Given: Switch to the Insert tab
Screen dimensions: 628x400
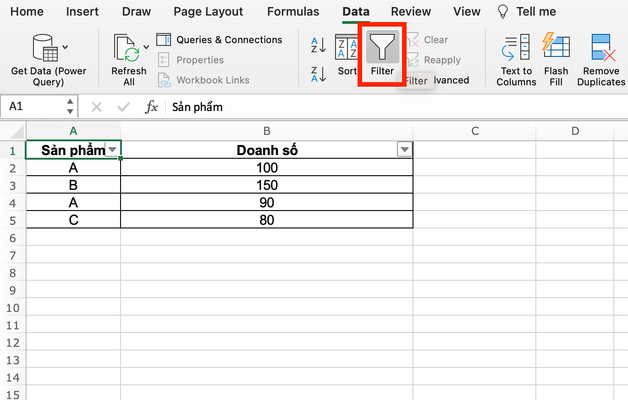Looking at the screenshot, I should 82,12.
